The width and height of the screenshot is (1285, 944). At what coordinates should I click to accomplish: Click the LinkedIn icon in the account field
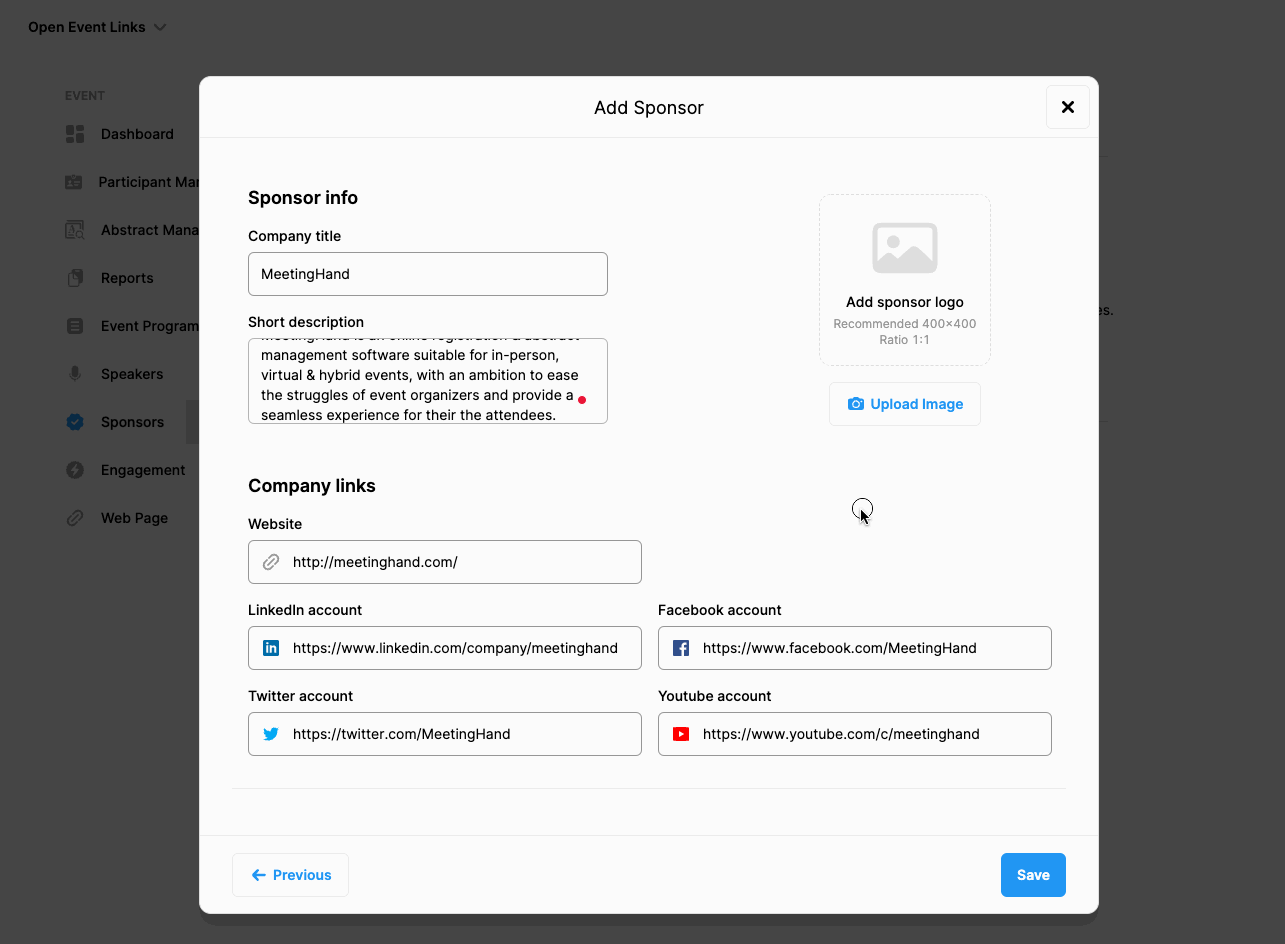click(x=270, y=648)
